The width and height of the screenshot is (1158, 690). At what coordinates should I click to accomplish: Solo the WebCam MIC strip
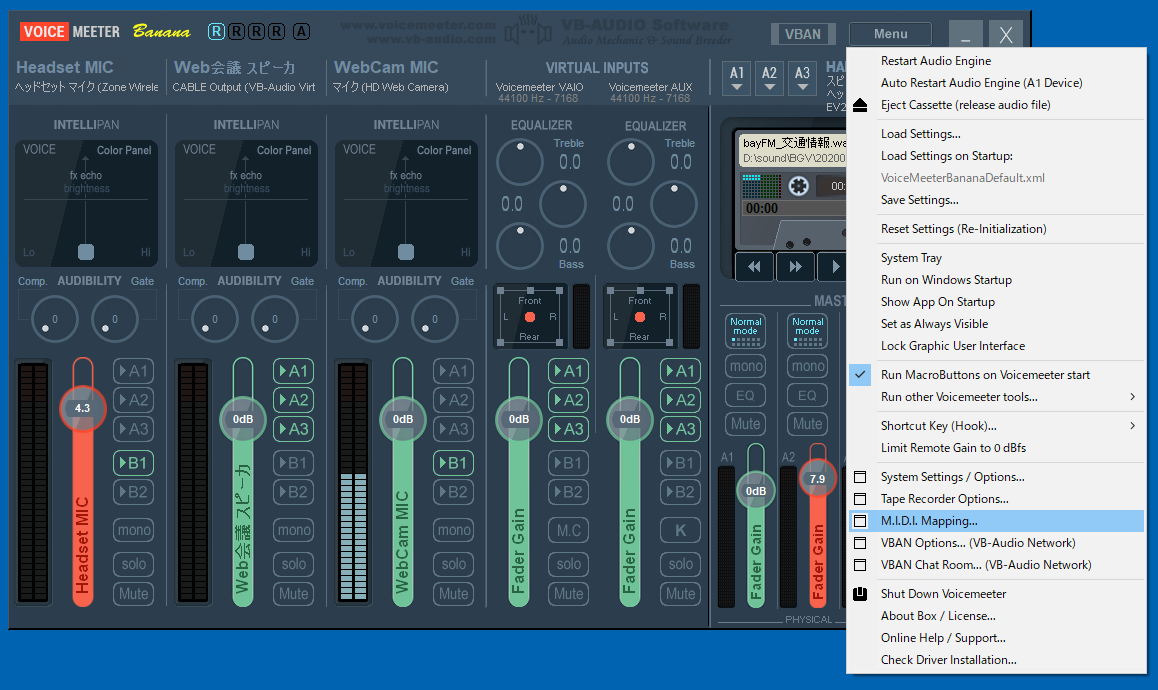click(453, 564)
